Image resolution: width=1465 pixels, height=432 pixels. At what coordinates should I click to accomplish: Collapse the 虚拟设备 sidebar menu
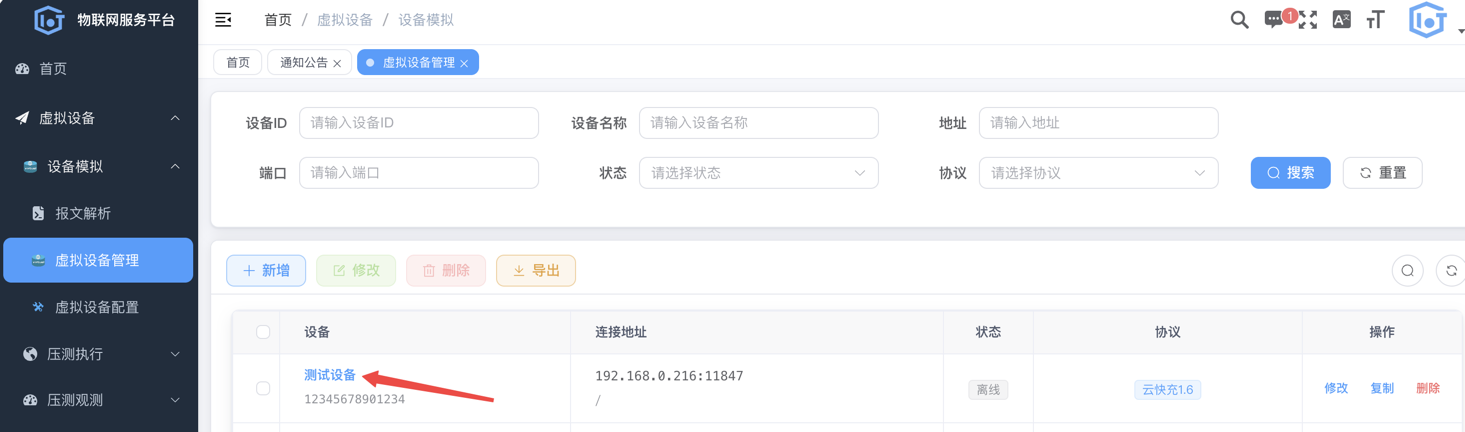pyautogui.click(x=99, y=118)
